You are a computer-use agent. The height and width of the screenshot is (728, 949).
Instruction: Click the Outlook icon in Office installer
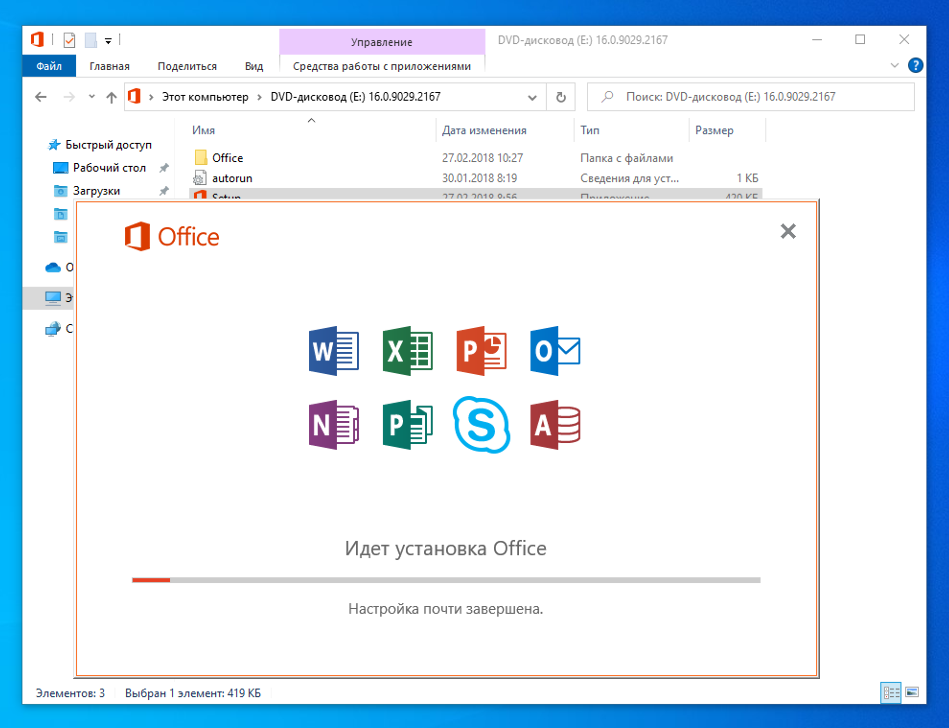(555, 351)
